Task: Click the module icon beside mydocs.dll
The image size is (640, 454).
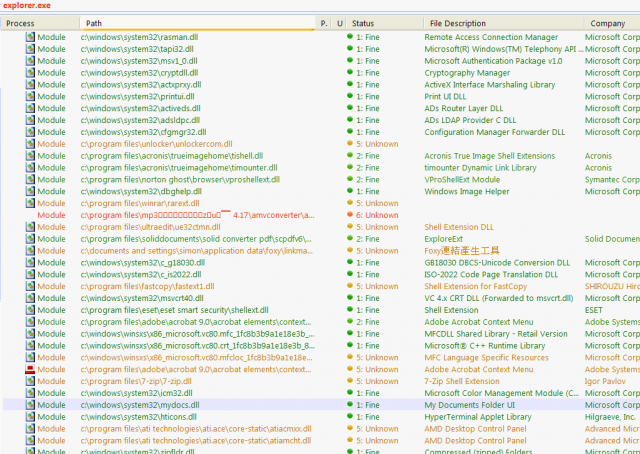Action: (30, 405)
